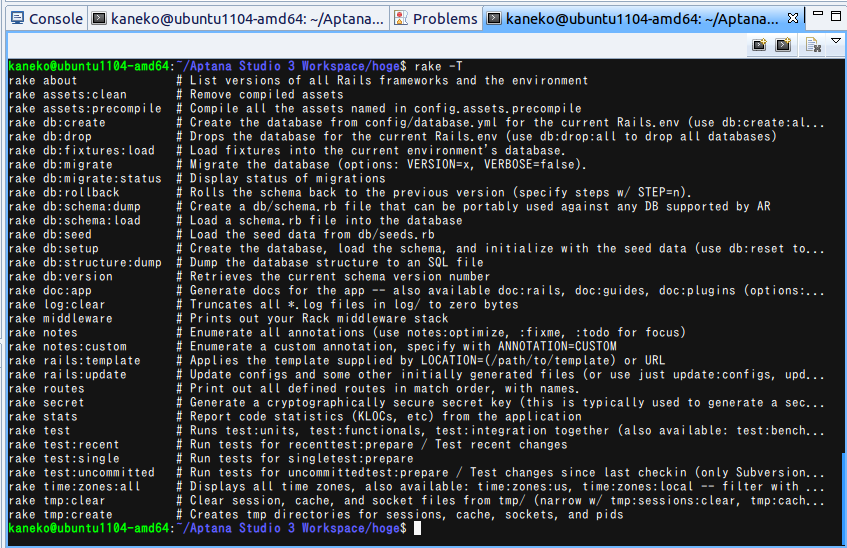Click the Problems tab icon
Viewport: 847px width, 548px height.
[401, 19]
